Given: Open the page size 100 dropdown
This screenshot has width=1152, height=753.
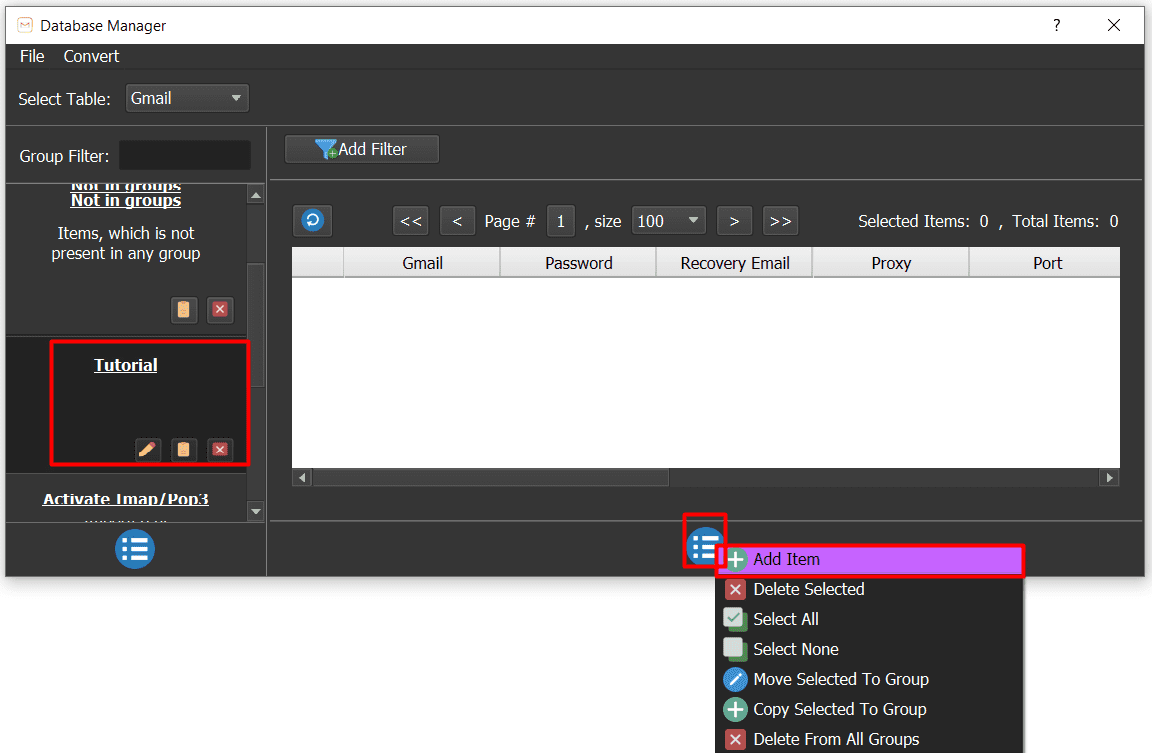Looking at the screenshot, I should 669,221.
